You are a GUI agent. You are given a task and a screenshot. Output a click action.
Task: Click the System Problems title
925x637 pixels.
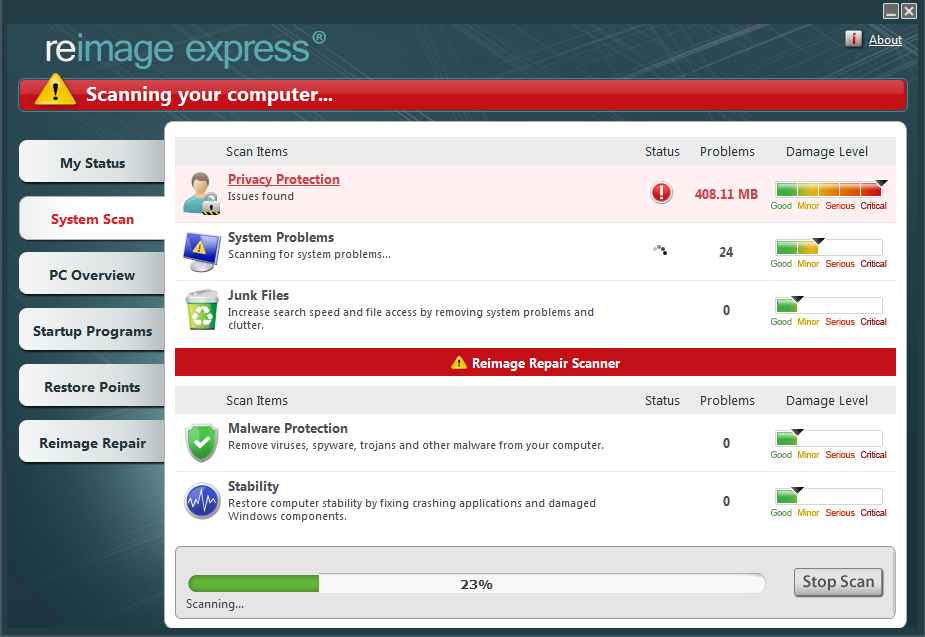281,237
